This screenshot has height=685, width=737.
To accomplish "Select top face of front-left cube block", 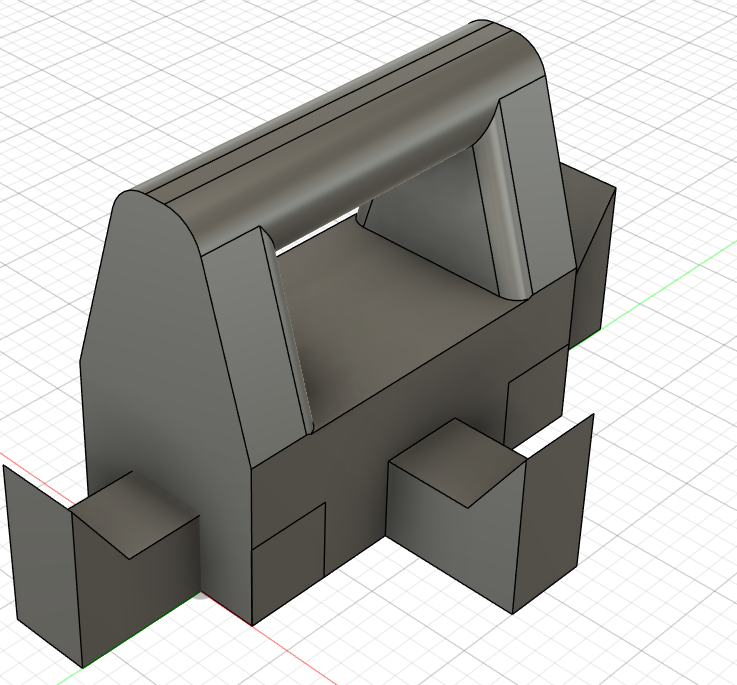I will 134,515.
